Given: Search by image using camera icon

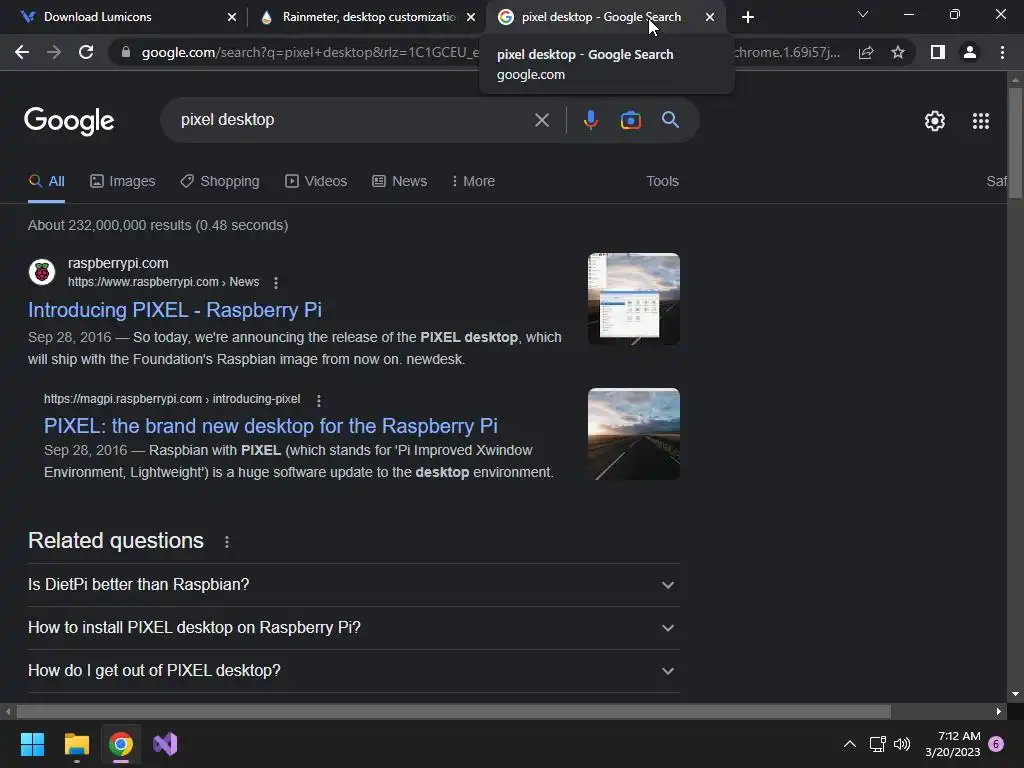Looking at the screenshot, I should coord(630,120).
